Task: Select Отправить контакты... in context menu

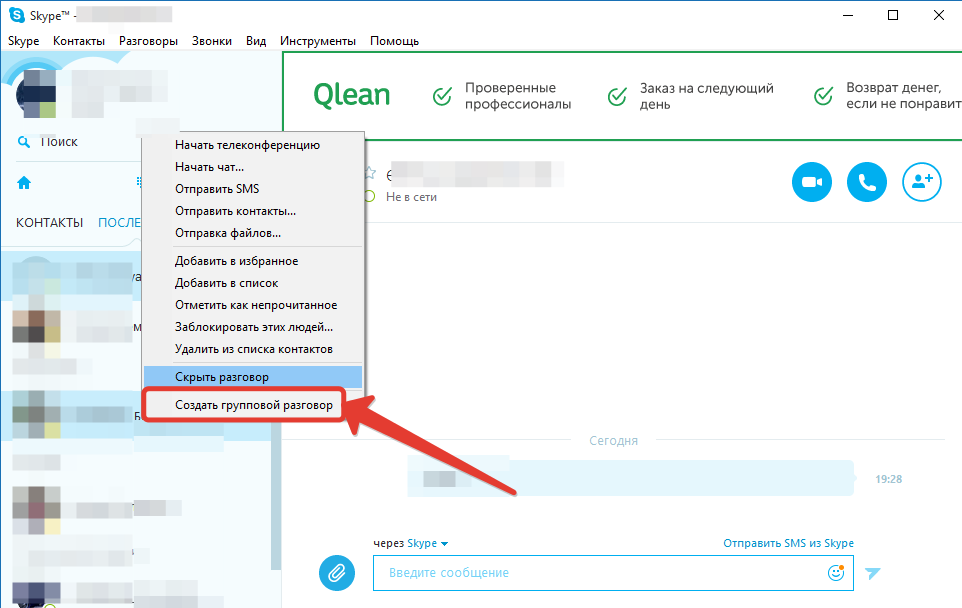Action: click(x=253, y=211)
